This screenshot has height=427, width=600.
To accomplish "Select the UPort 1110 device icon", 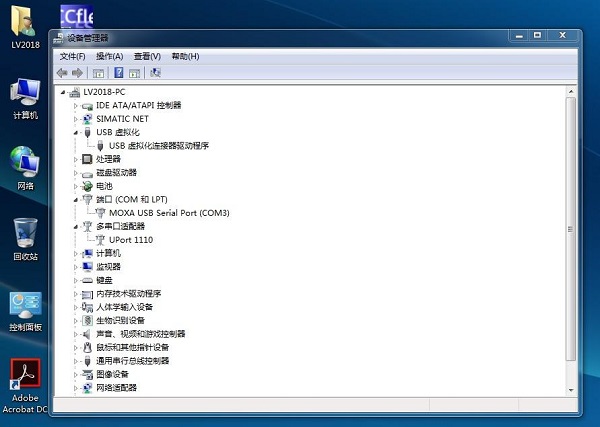I will pos(100,240).
